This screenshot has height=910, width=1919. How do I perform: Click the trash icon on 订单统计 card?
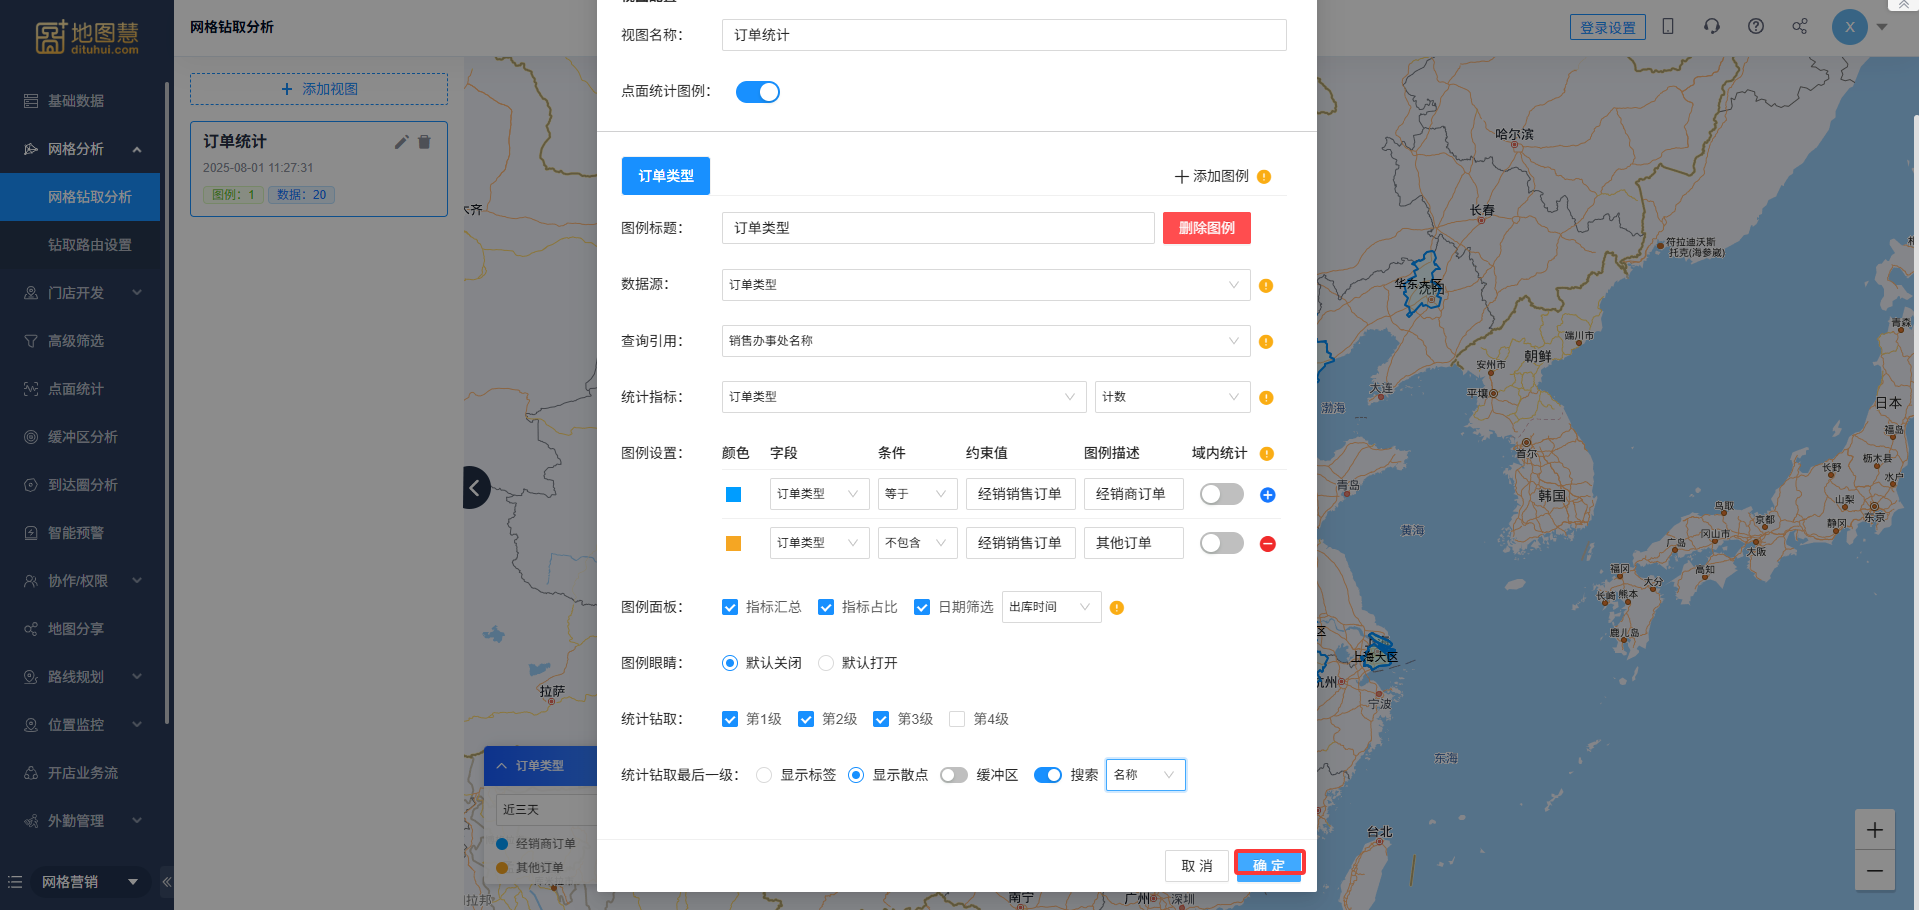point(424,142)
